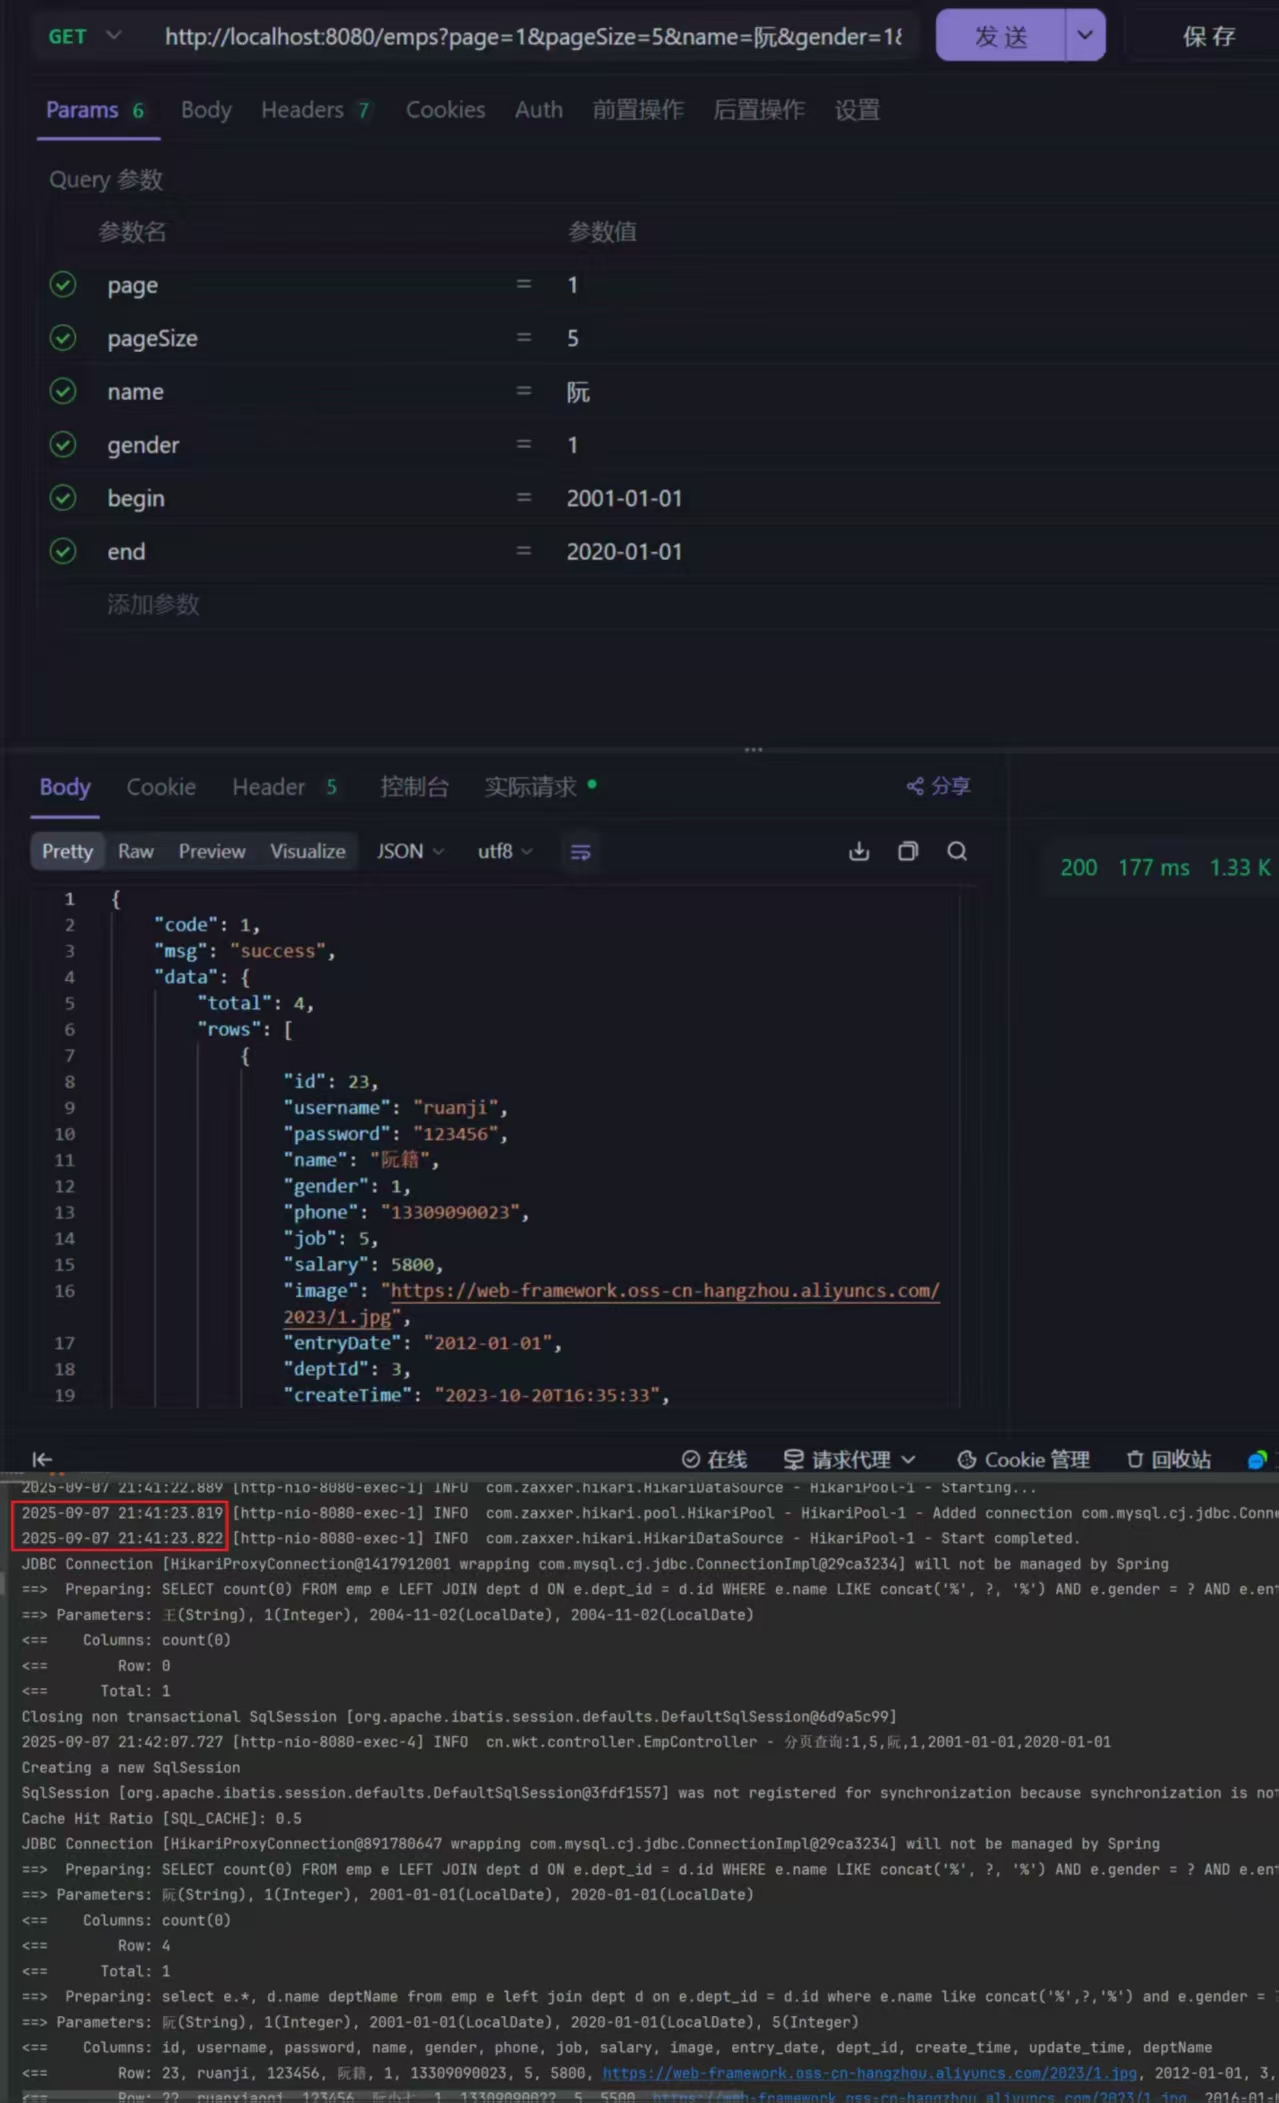Click the request URL input field

[x=532, y=37]
